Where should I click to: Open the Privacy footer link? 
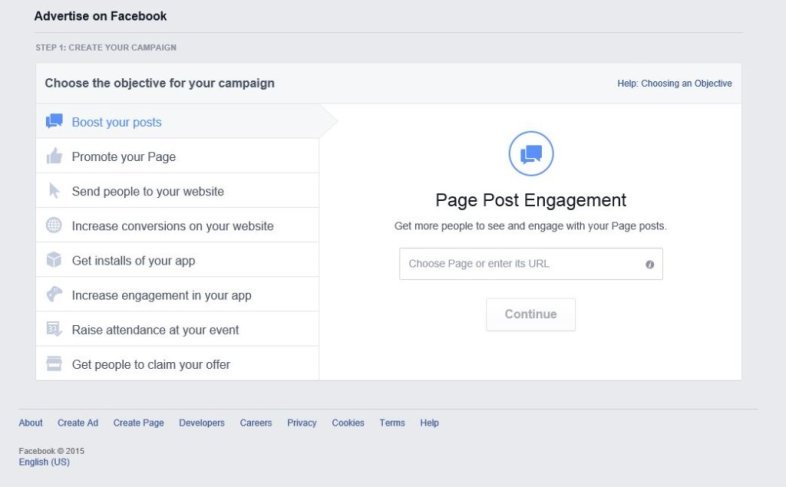coord(302,422)
